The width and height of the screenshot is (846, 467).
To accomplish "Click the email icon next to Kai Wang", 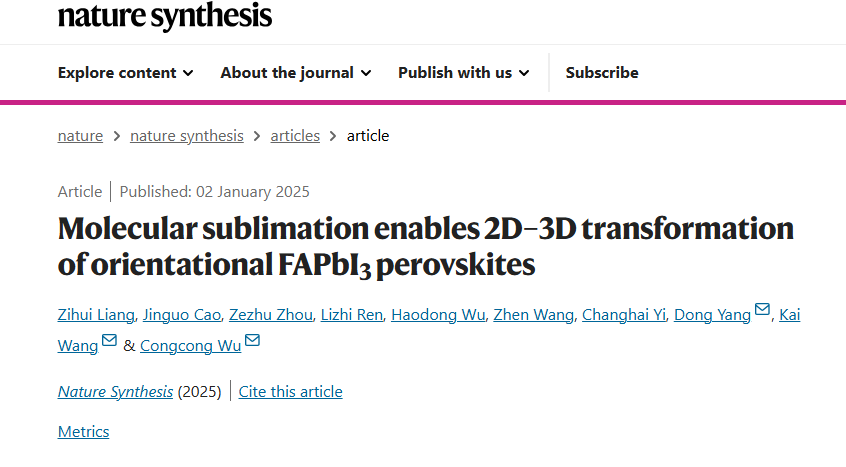I will coord(110,340).
